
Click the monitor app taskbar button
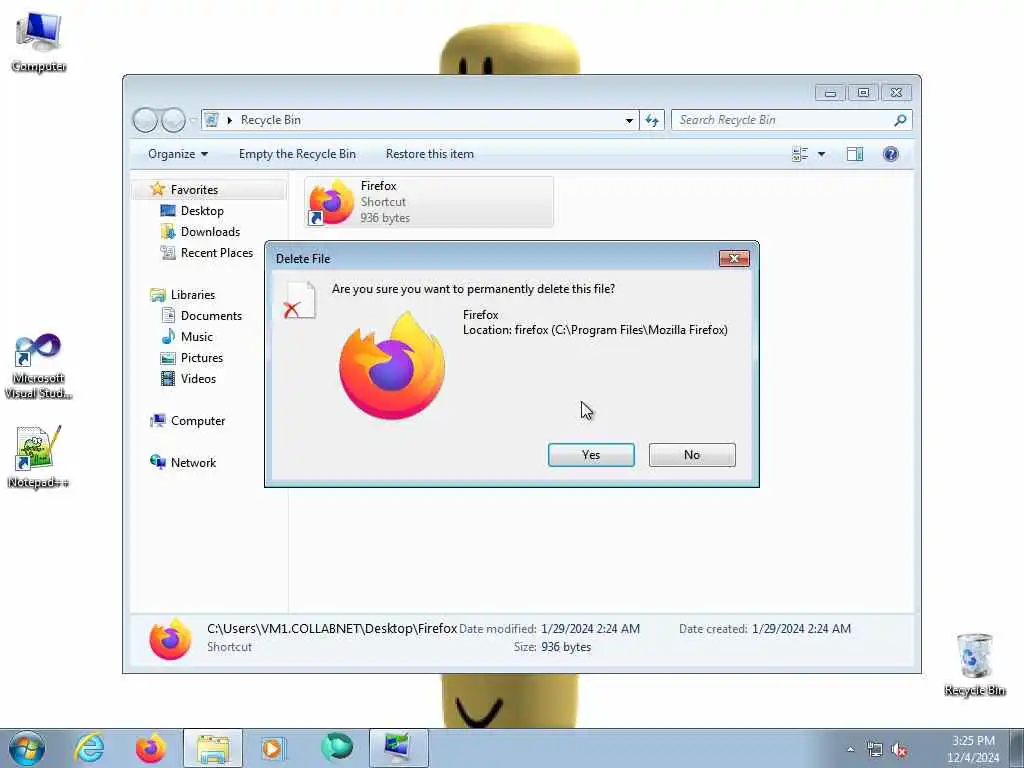click(x=398, y=748)
